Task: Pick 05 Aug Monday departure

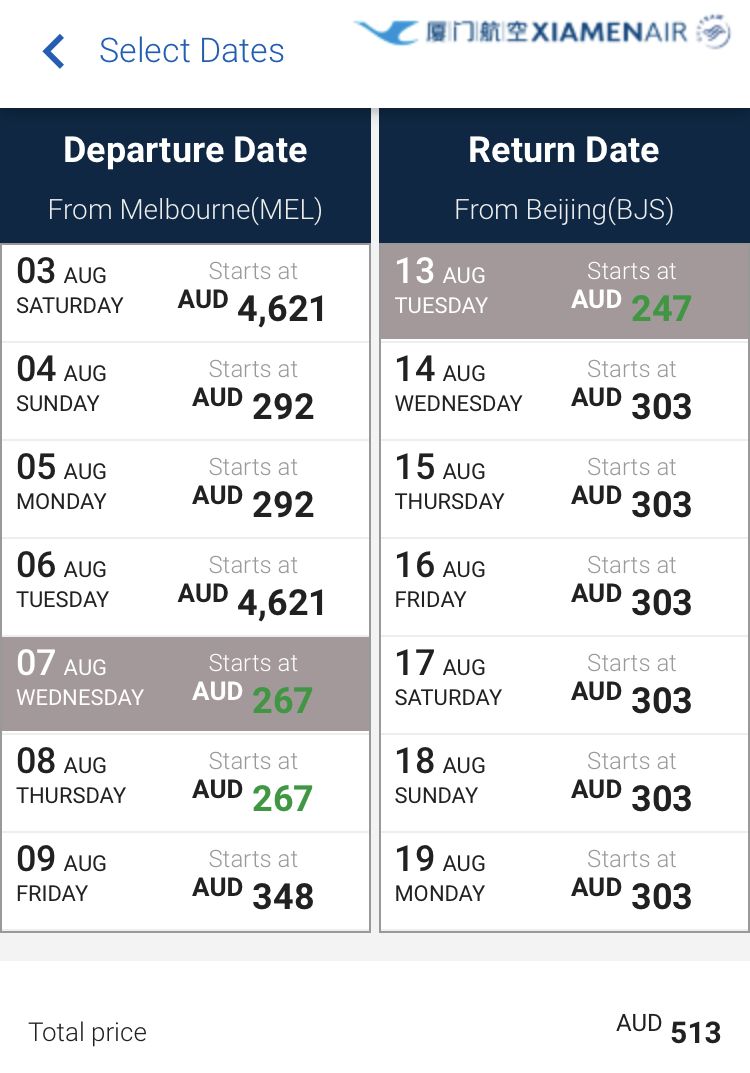Action: tap(185, 489)
